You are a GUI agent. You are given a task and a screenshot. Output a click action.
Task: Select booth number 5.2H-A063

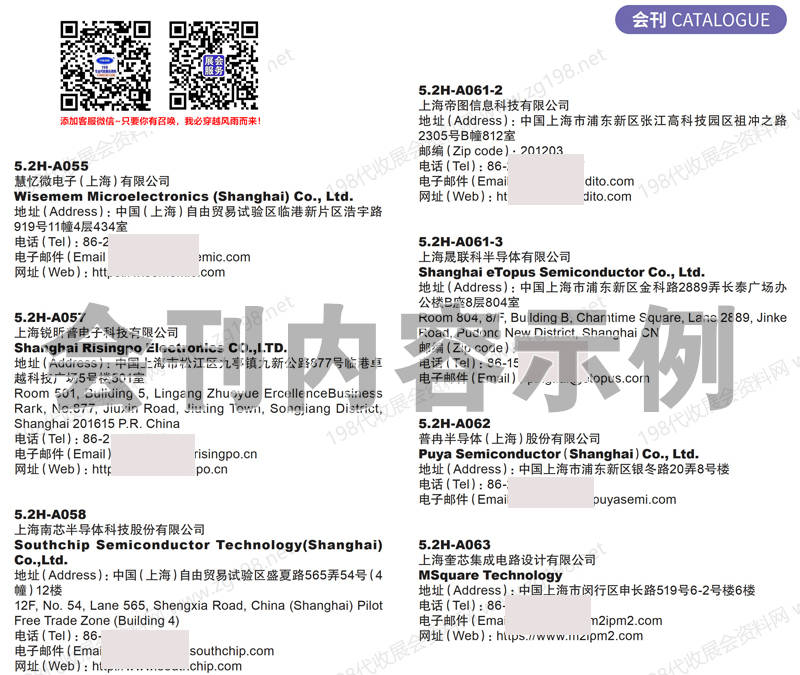coord(454,544)
